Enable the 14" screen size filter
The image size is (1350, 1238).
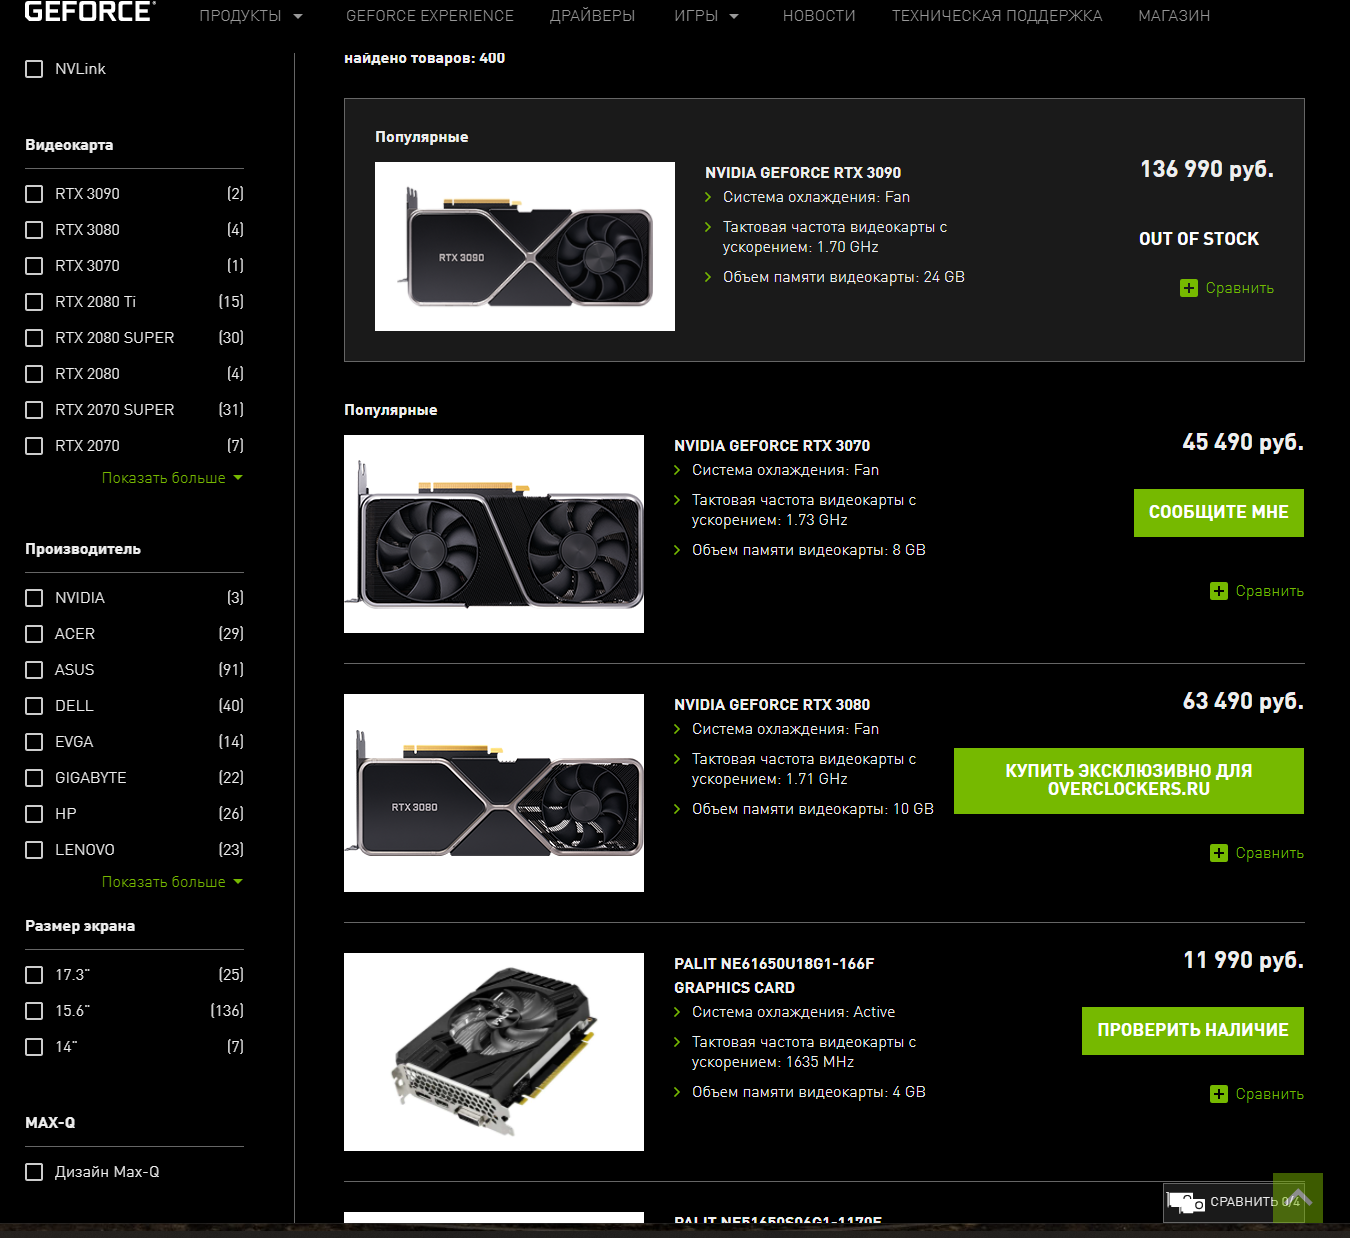tap(34, 1047)
